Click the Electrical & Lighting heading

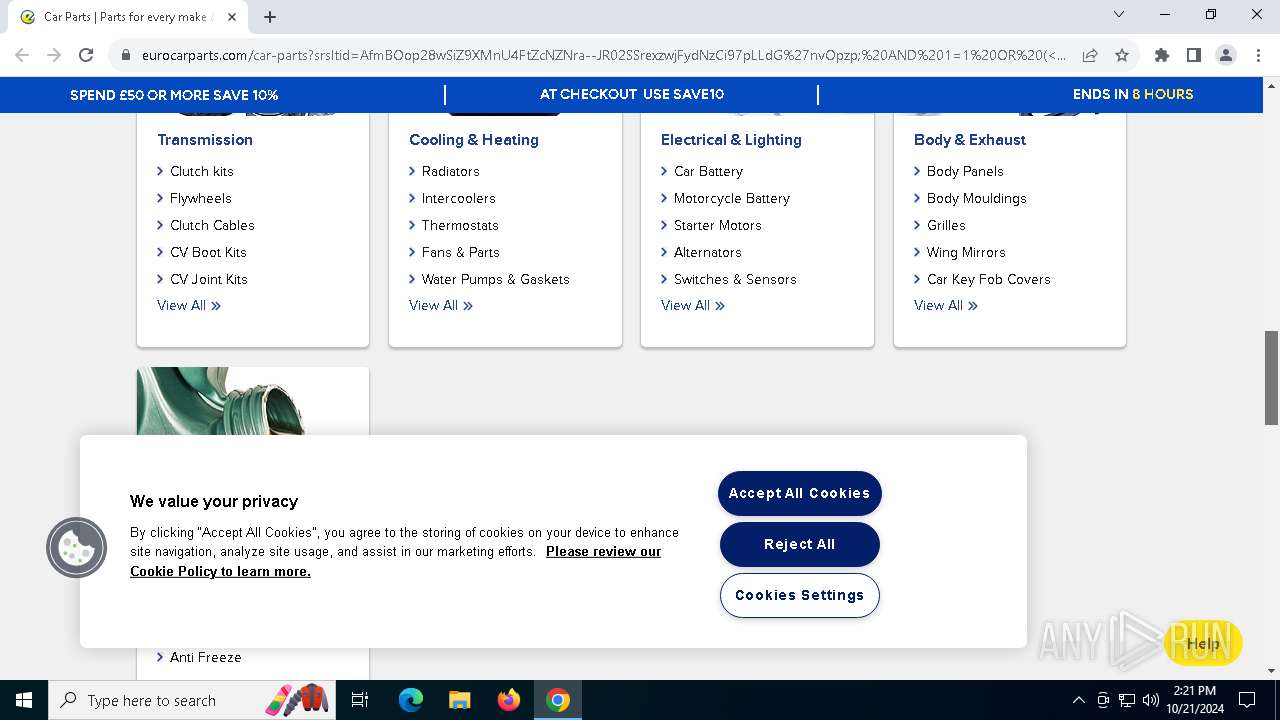click(x=731, y=140)
